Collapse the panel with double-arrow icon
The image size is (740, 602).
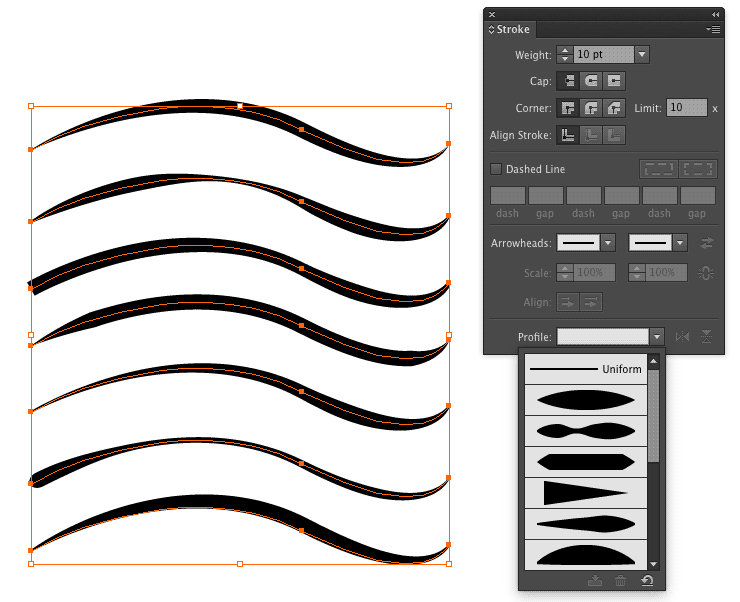point(715,15)
